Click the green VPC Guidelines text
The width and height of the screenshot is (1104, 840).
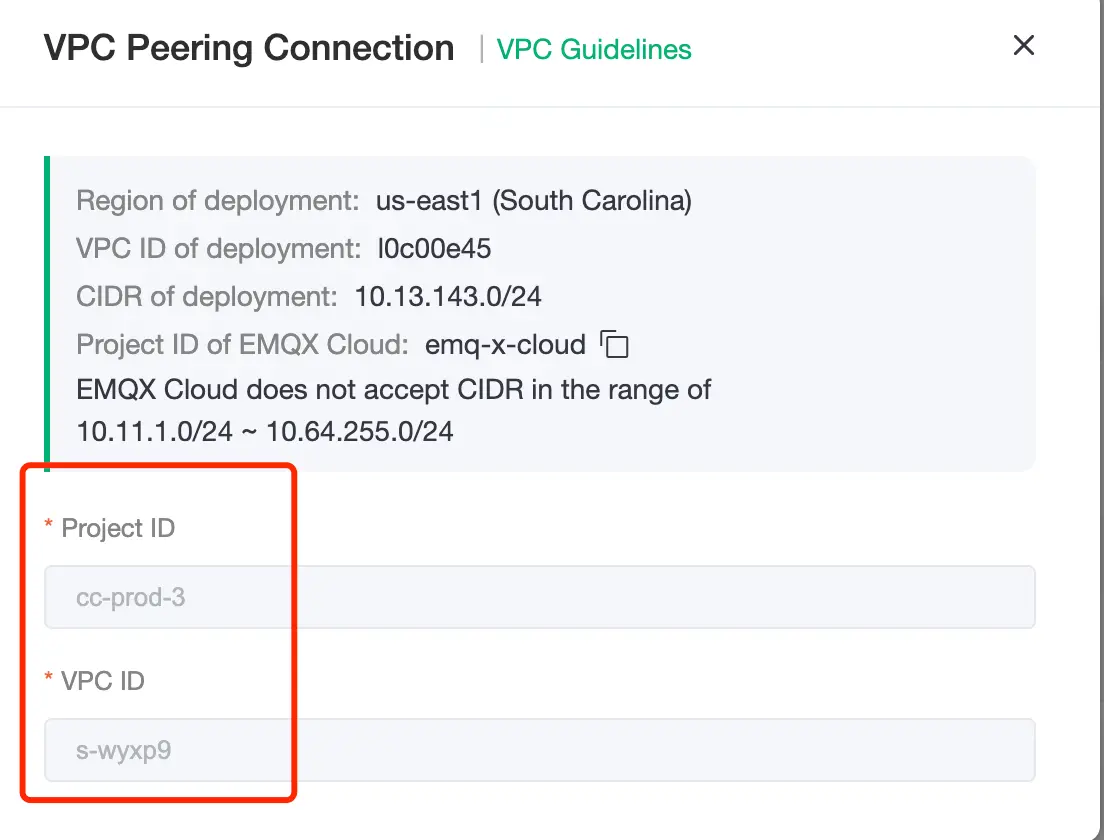pyautogui.click(x=594, y=49)
